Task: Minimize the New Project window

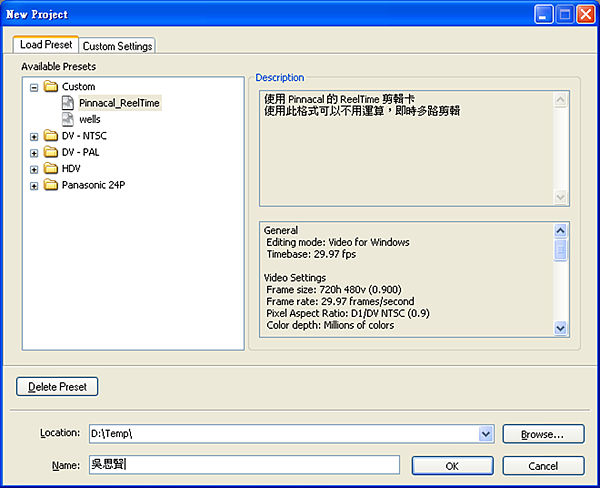Action: (543, 15)
